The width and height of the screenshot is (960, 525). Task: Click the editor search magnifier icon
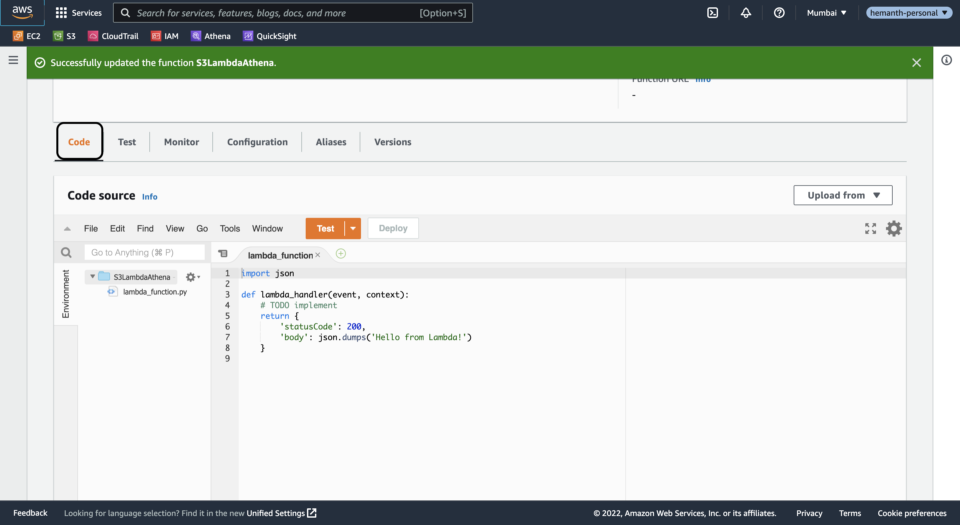coord(66,253)
